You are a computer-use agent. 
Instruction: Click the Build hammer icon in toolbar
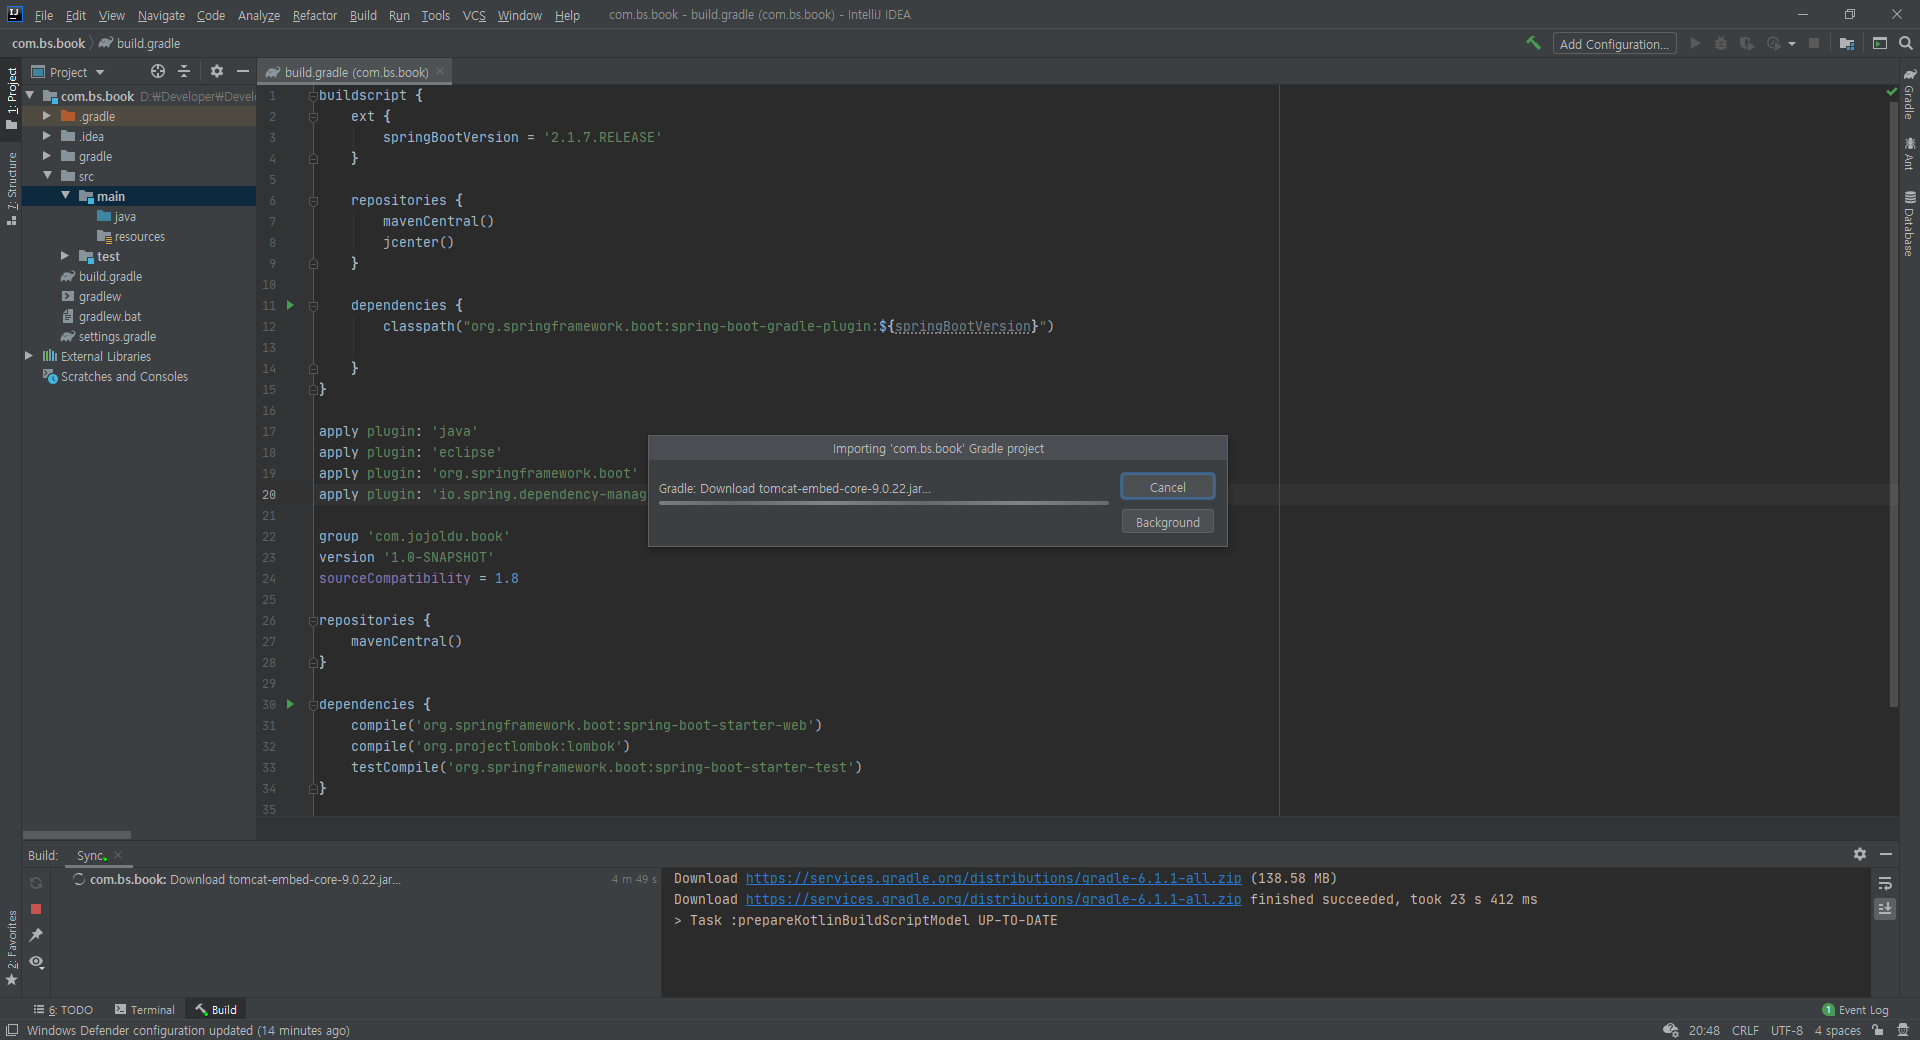(x=1533, y=43)
